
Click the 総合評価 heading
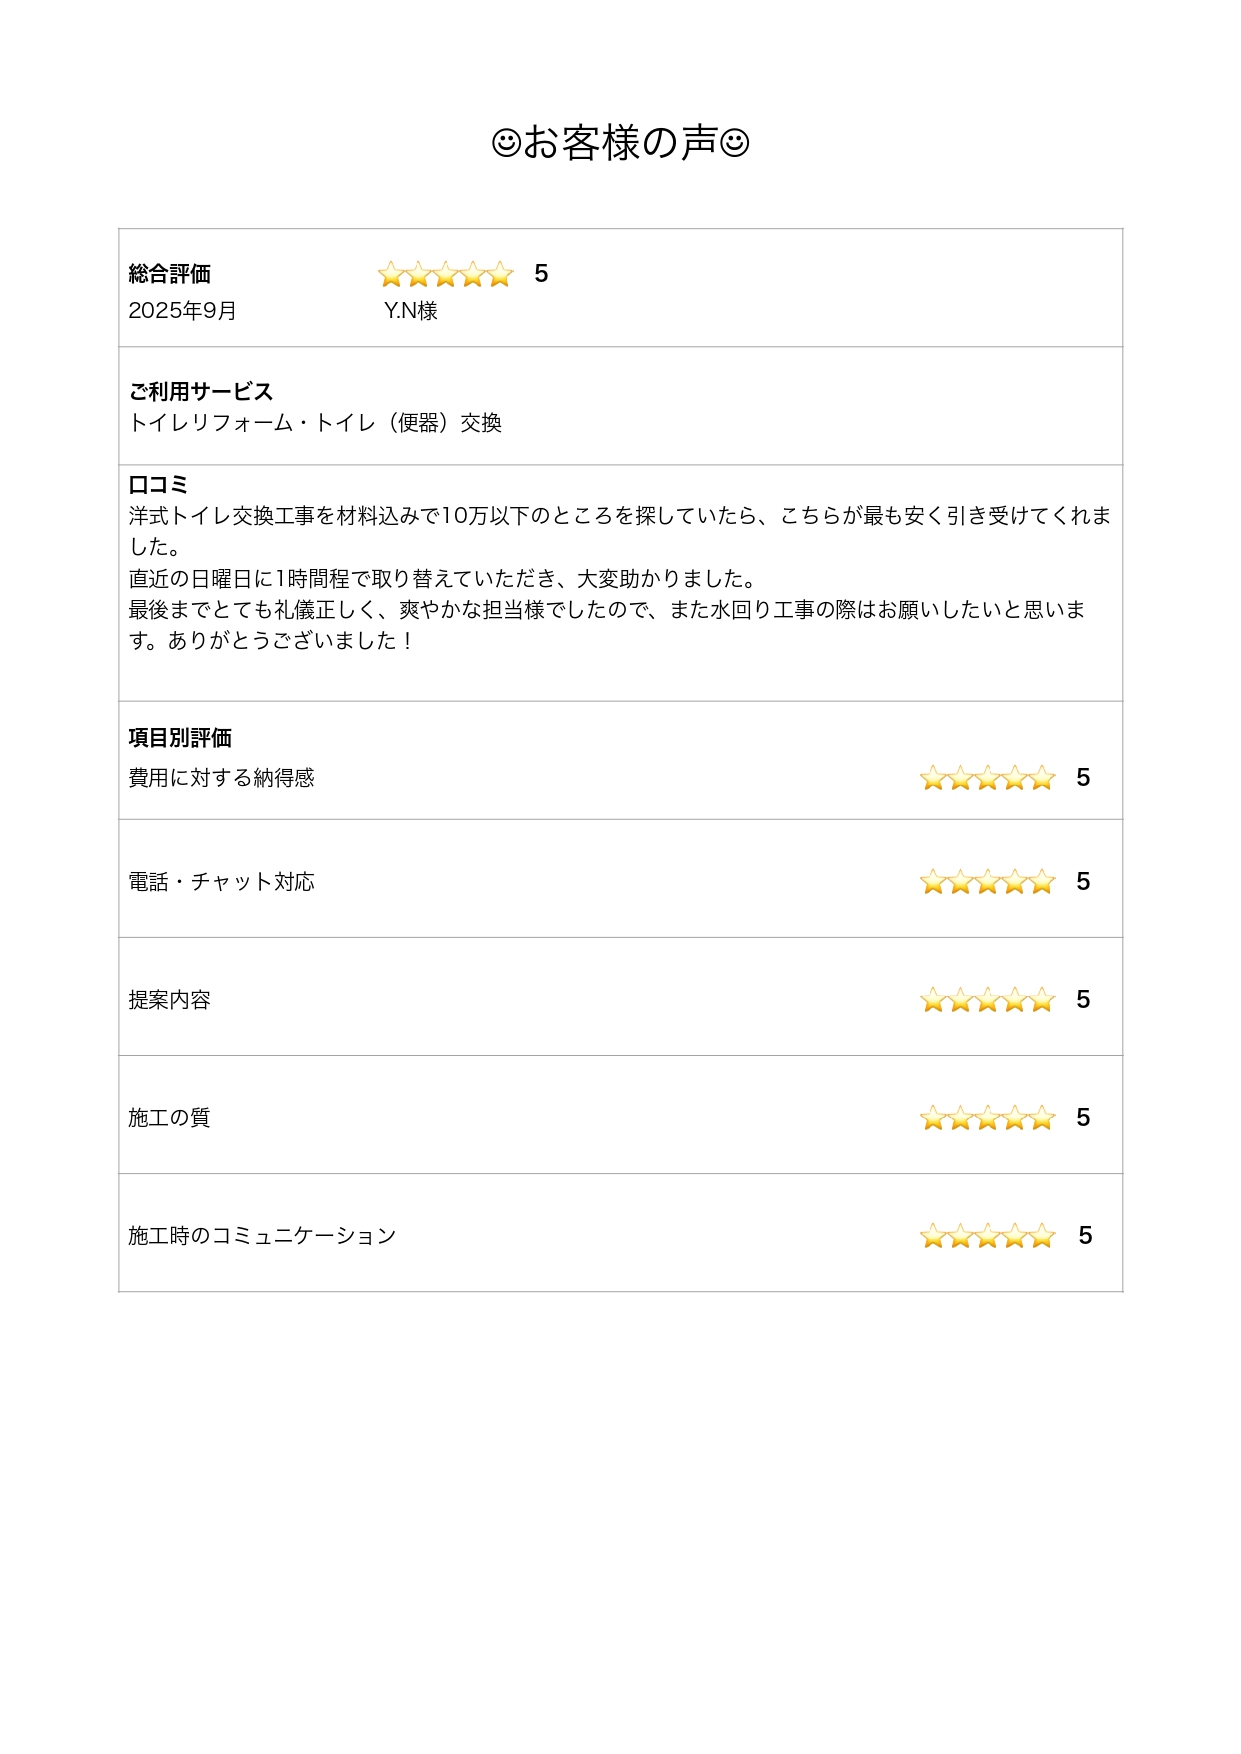(x=170, y=274)
